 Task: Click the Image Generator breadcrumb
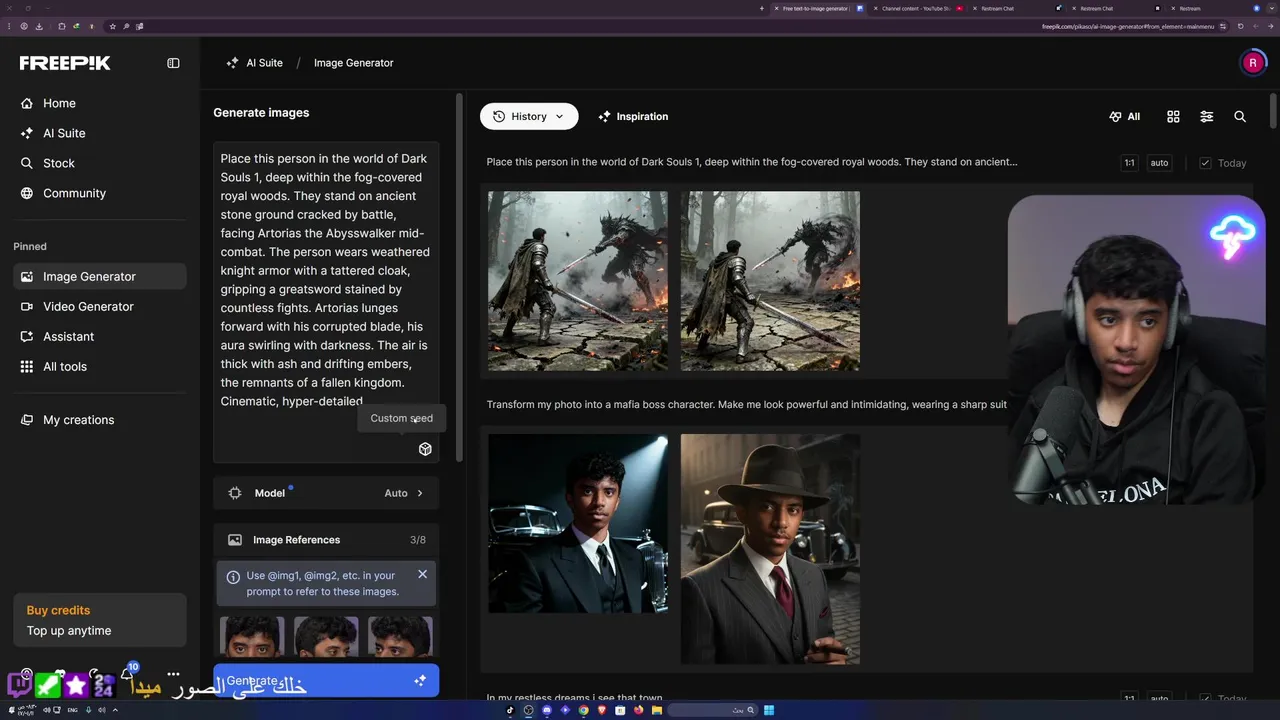[353, 63]
